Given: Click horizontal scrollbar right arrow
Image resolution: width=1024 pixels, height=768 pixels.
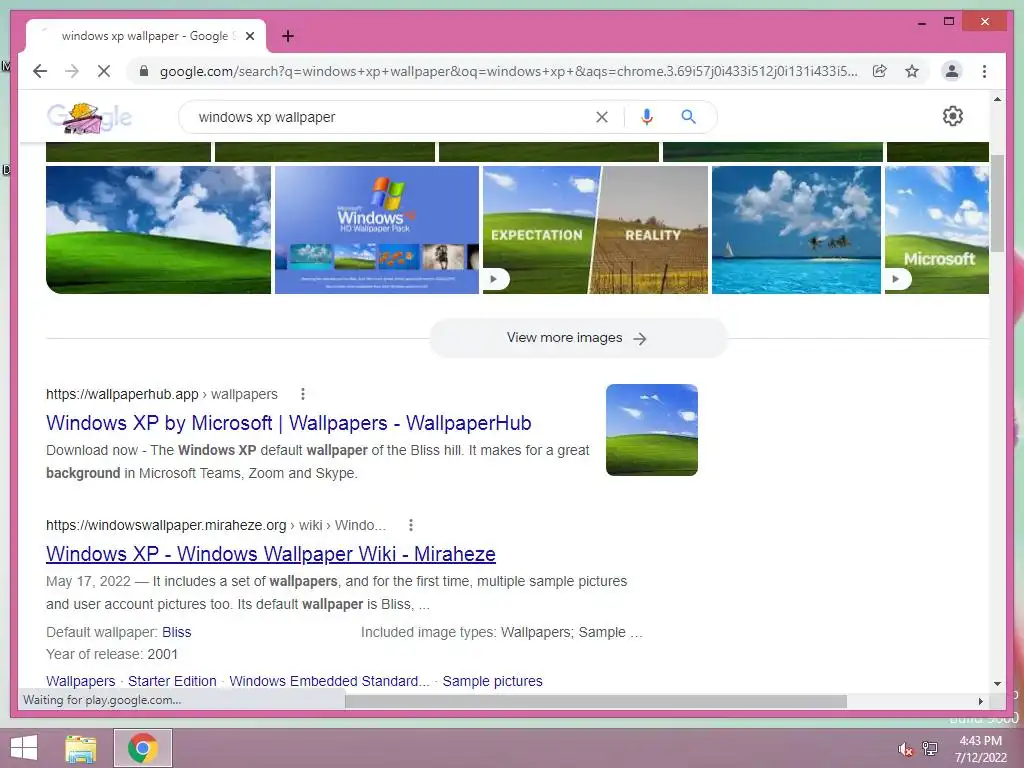Looking at the screenshot, I should pyautogui.click(x=980, y=701).
